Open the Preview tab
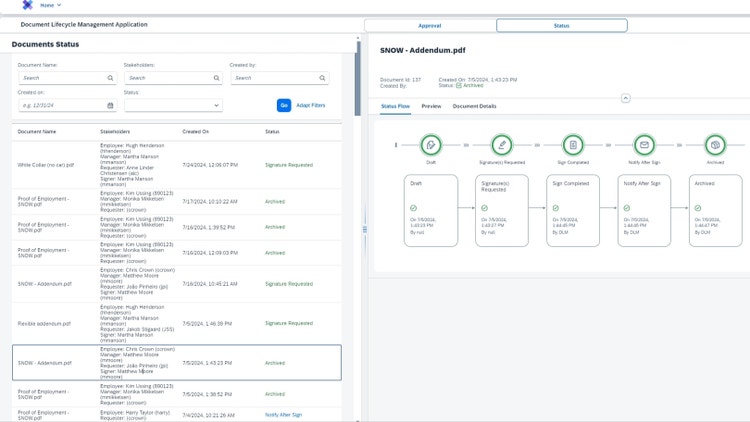 point(431,106)
